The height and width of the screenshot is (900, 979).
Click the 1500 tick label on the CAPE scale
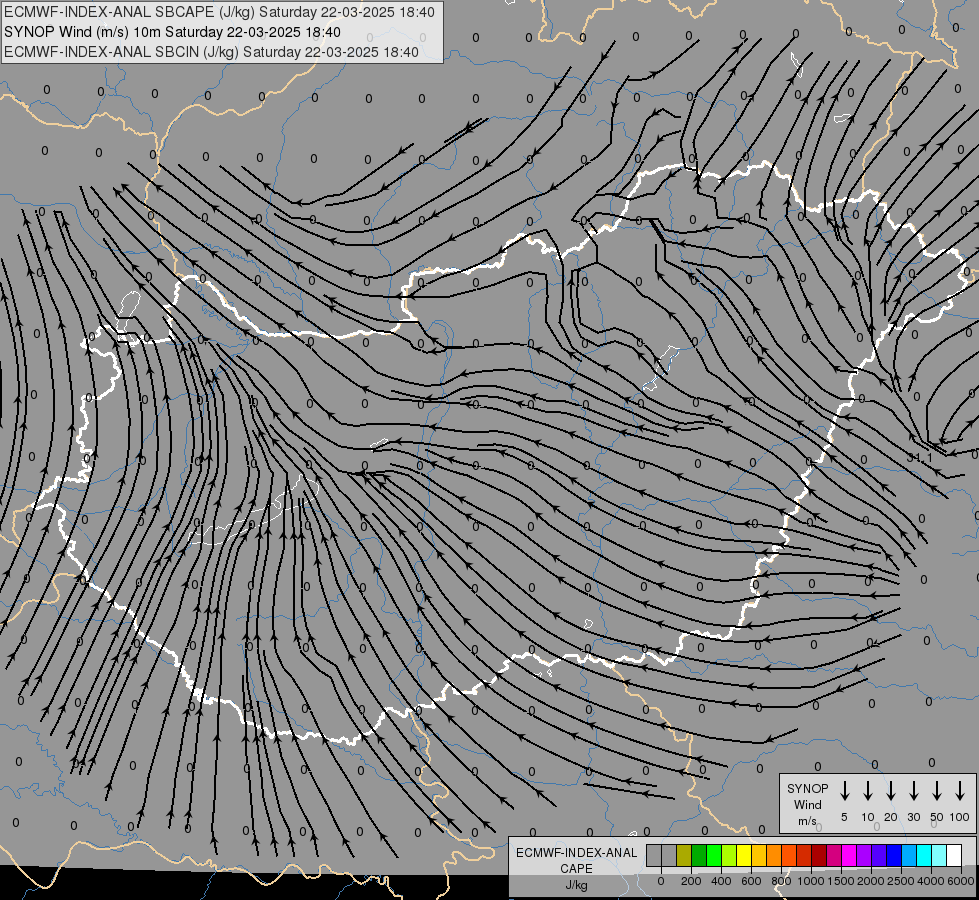click(x=841, y=881)
